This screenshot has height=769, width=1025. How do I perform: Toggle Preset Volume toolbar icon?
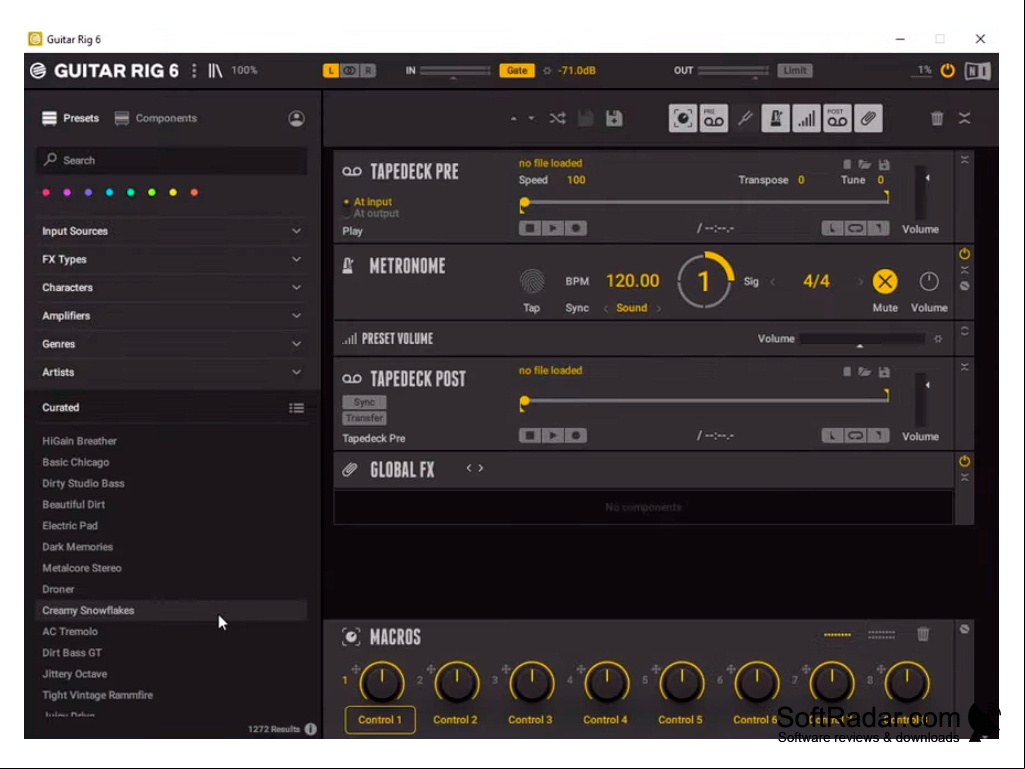click(x=806, y=118)
